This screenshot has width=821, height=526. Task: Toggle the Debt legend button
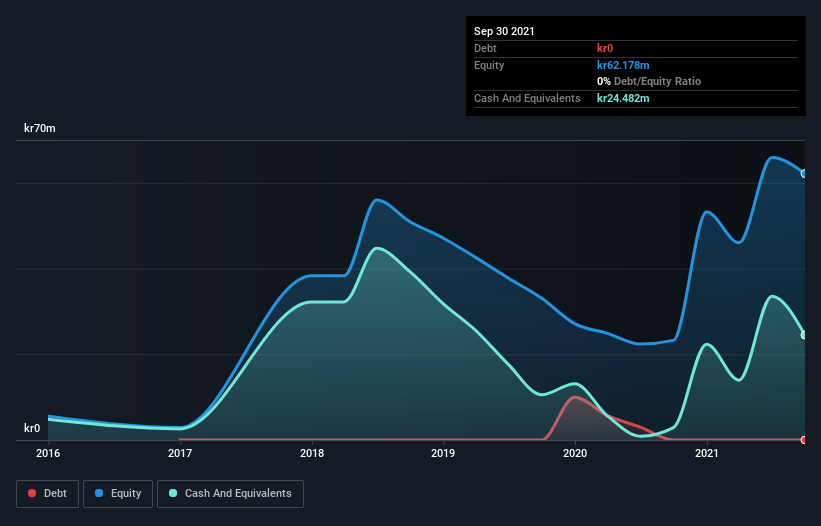click(48, 494)
